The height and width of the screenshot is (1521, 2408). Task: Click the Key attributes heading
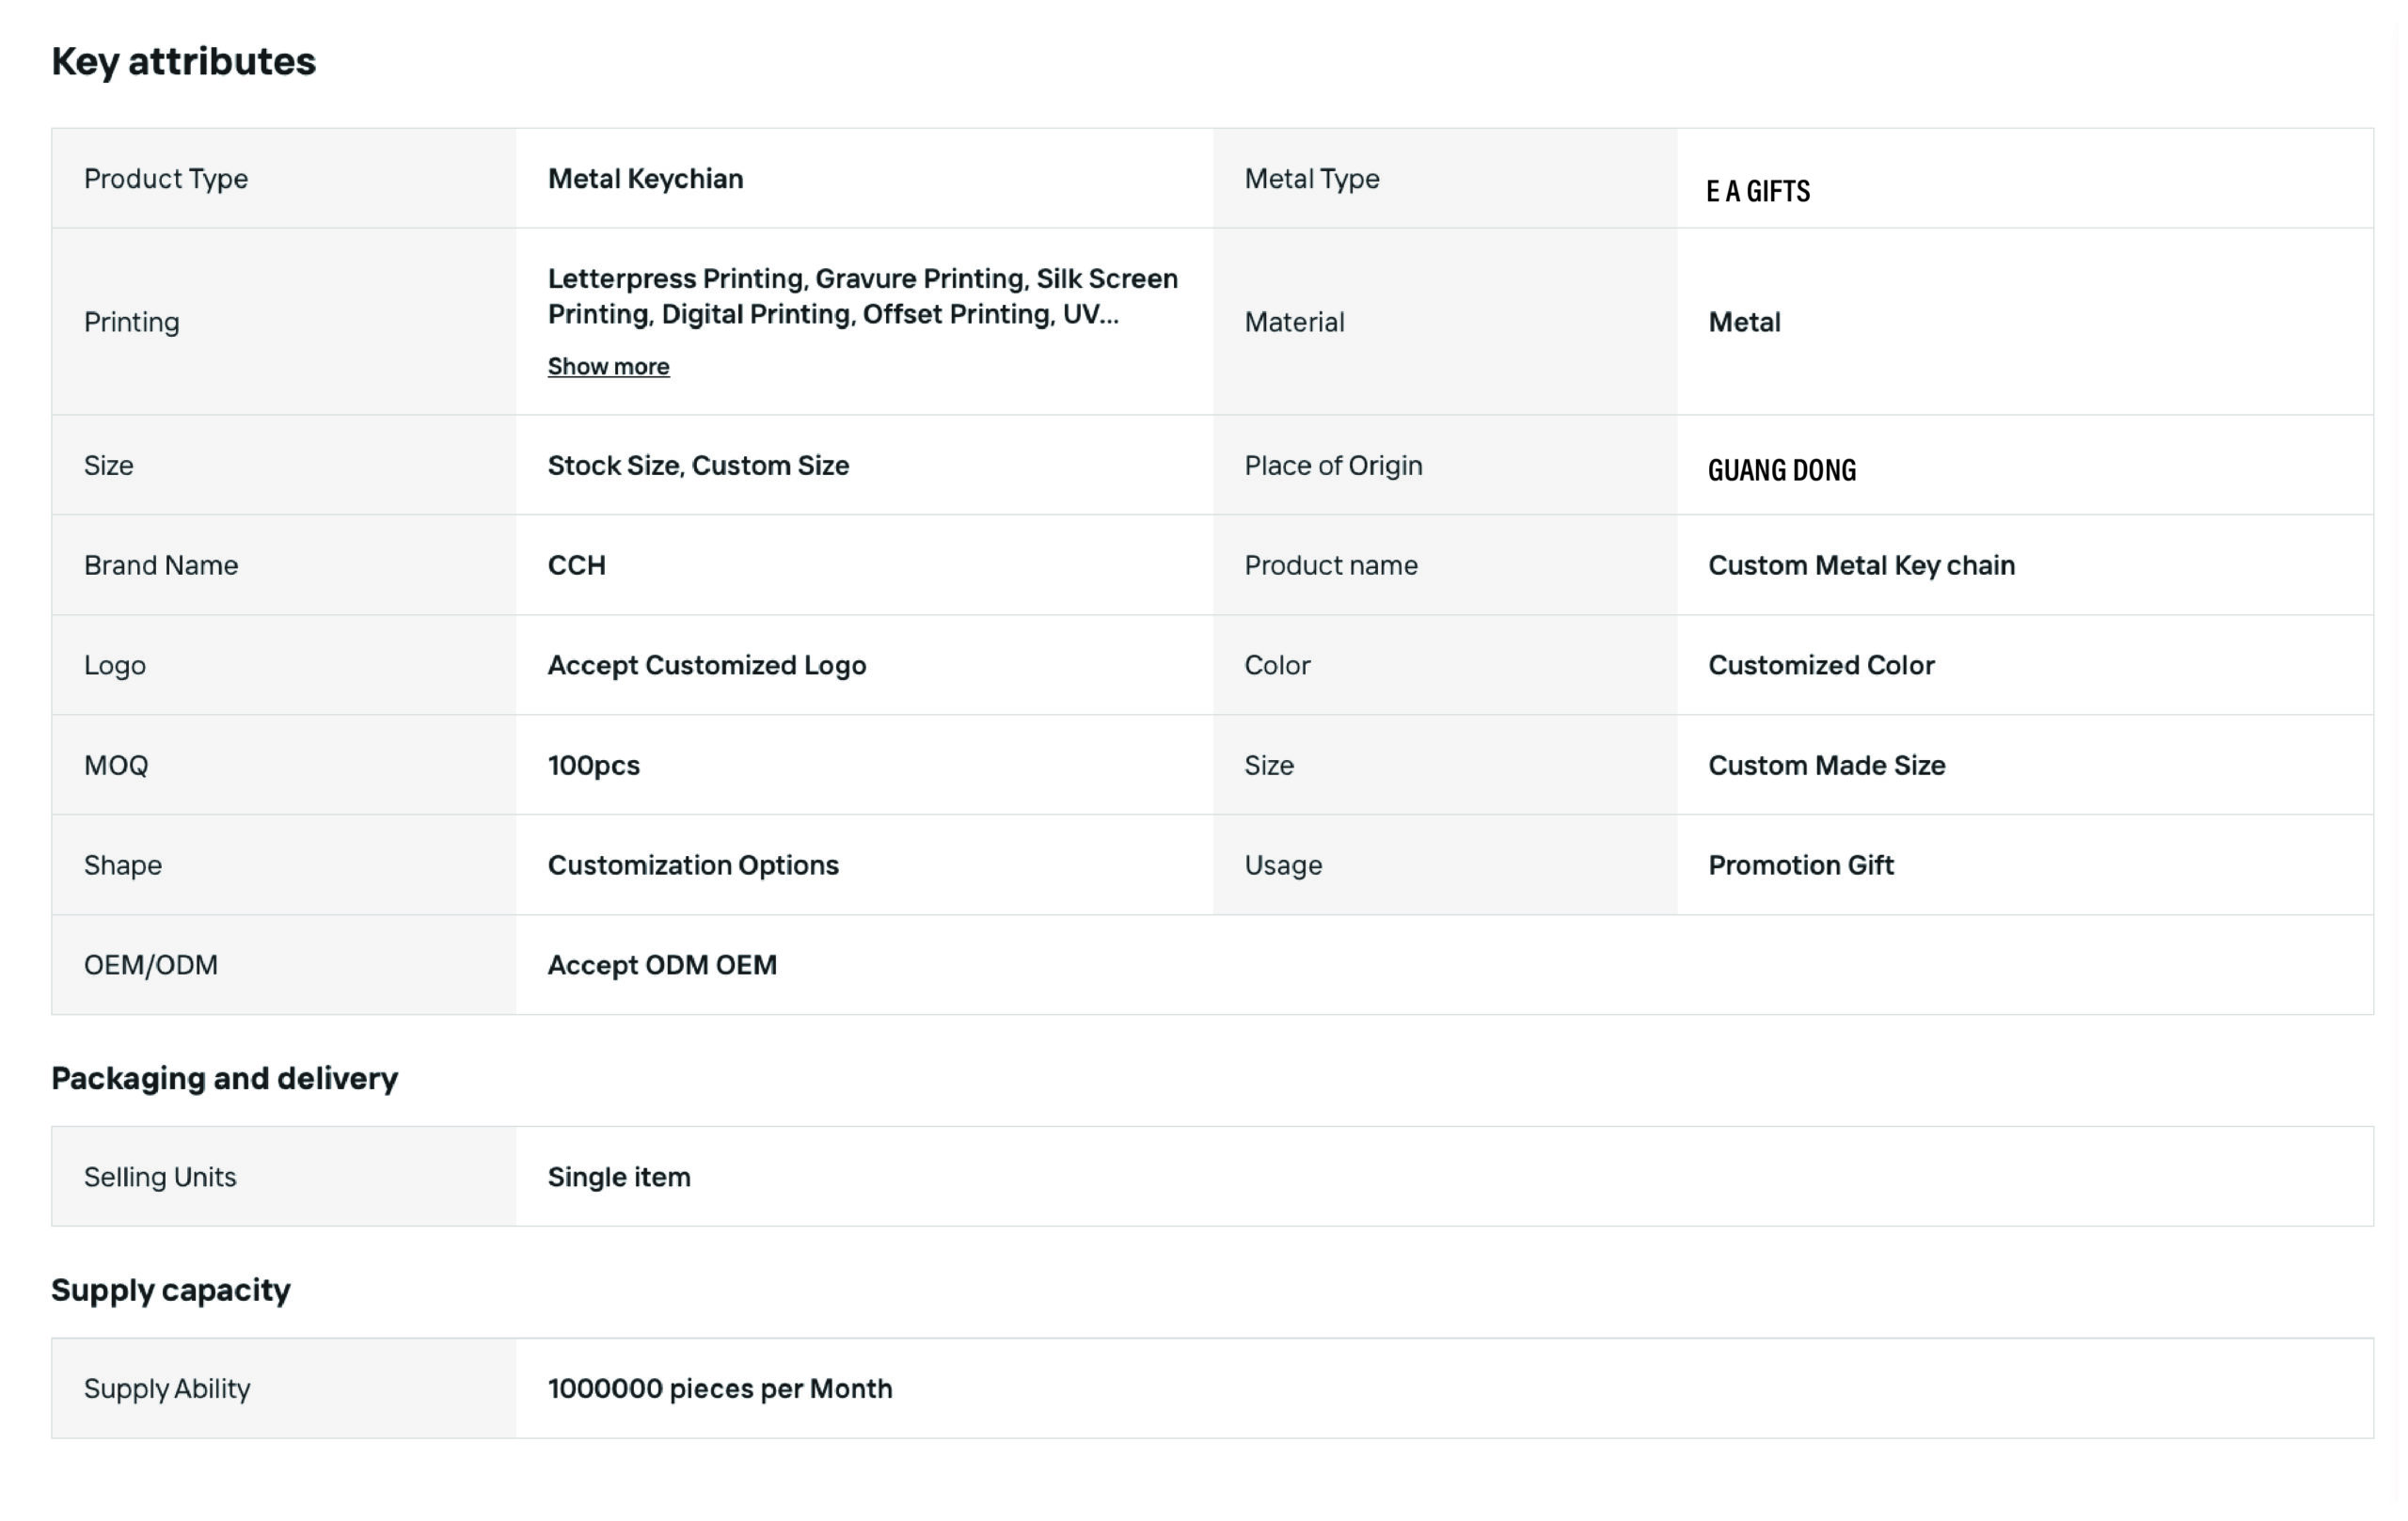(184, 62)
